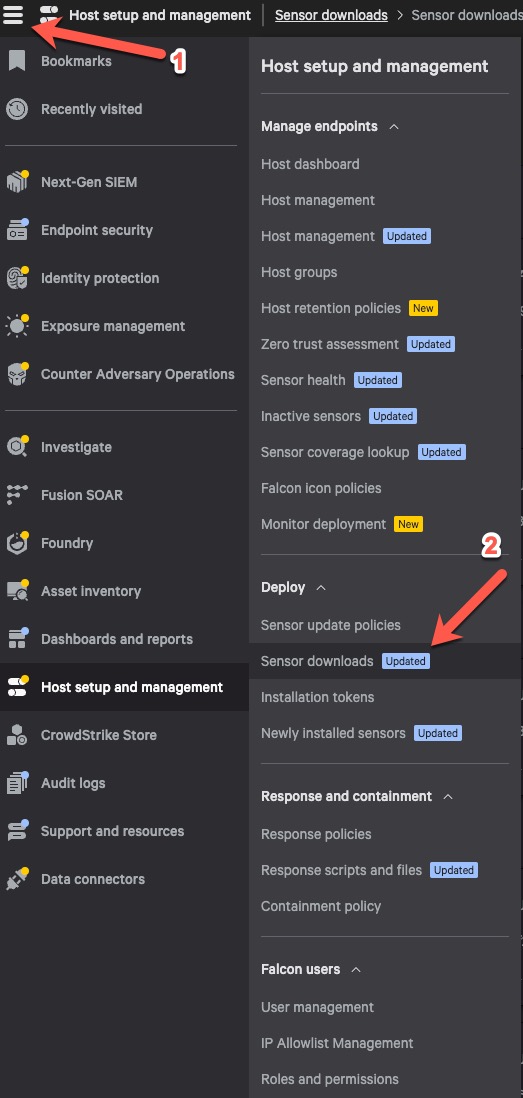Open User management page
Viewport: 523px width, 1098px height.
pos(317,1008)
